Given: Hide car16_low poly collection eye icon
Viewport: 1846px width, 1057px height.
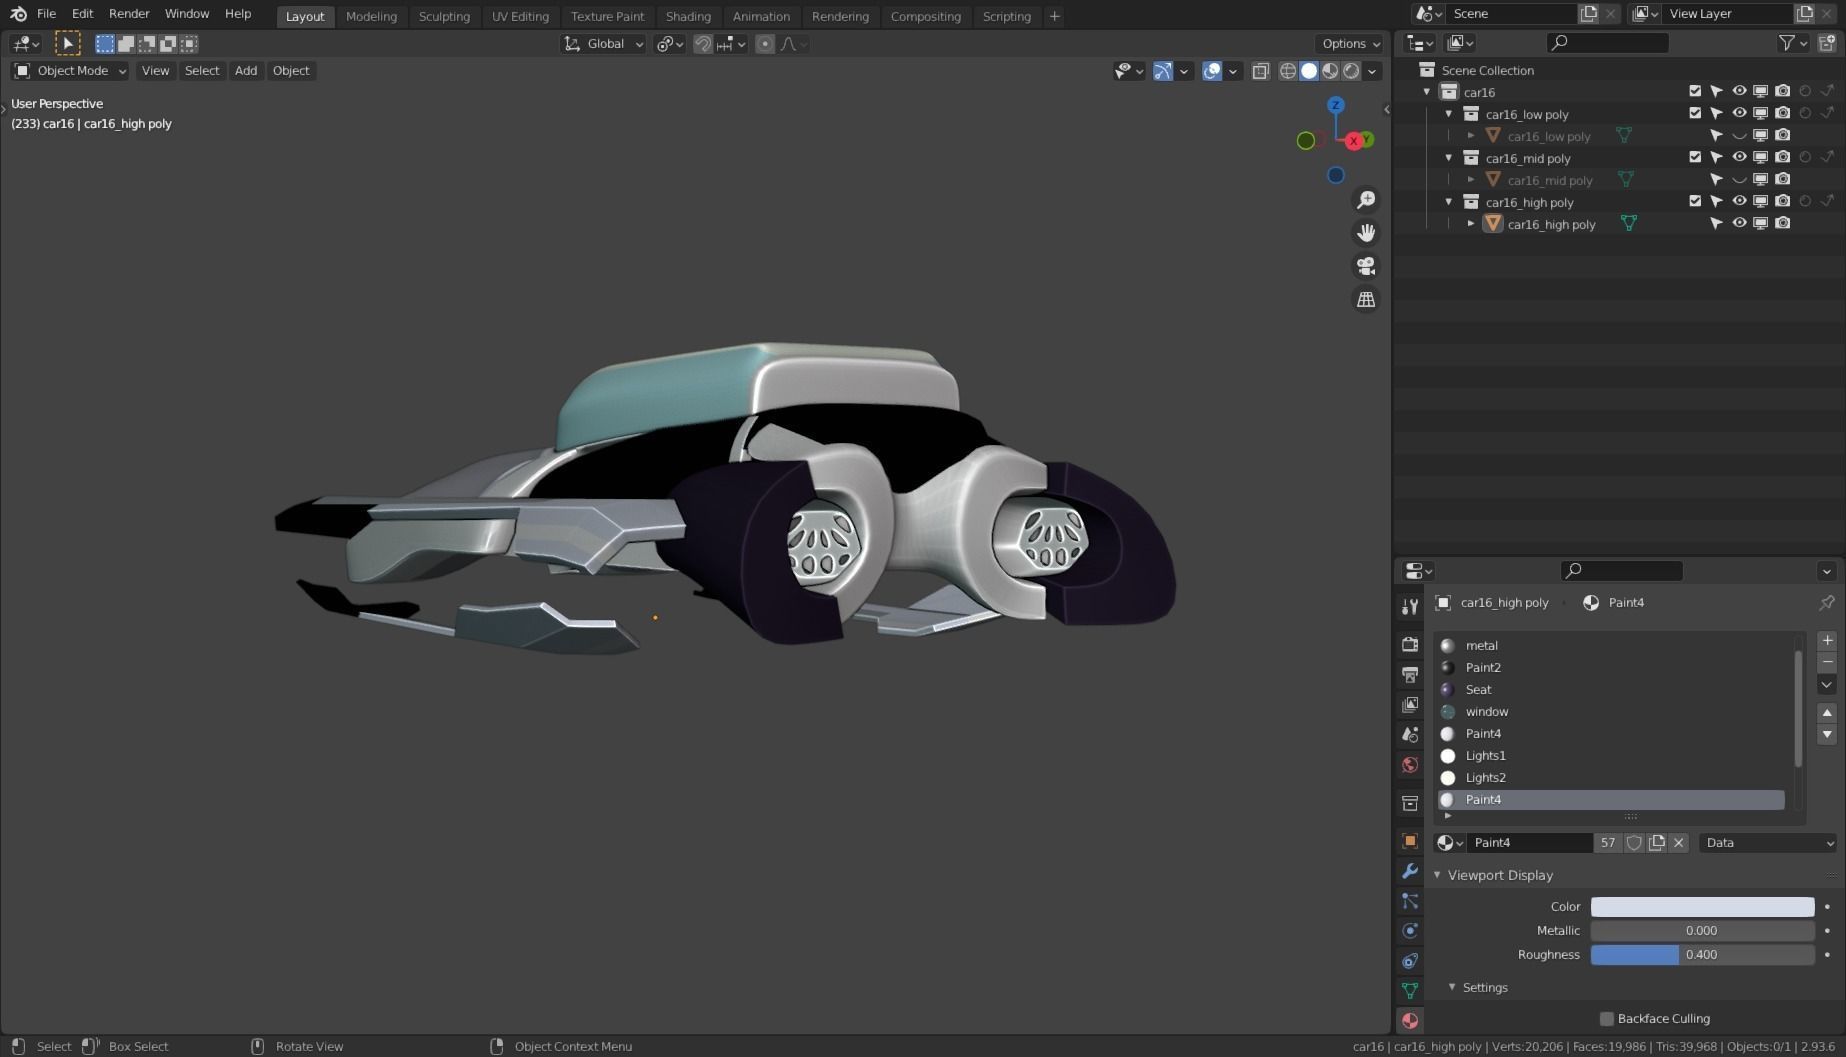Looking at the screenshot, I should [1739, 113].
